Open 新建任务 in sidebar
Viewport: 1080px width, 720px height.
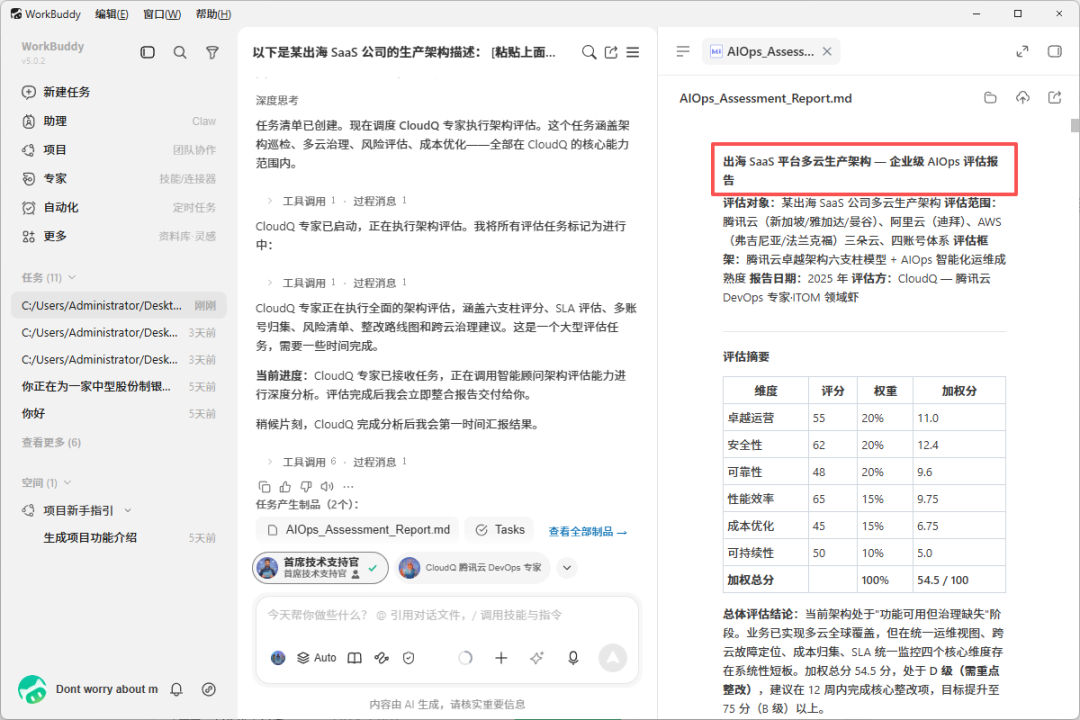click(118, 92)
